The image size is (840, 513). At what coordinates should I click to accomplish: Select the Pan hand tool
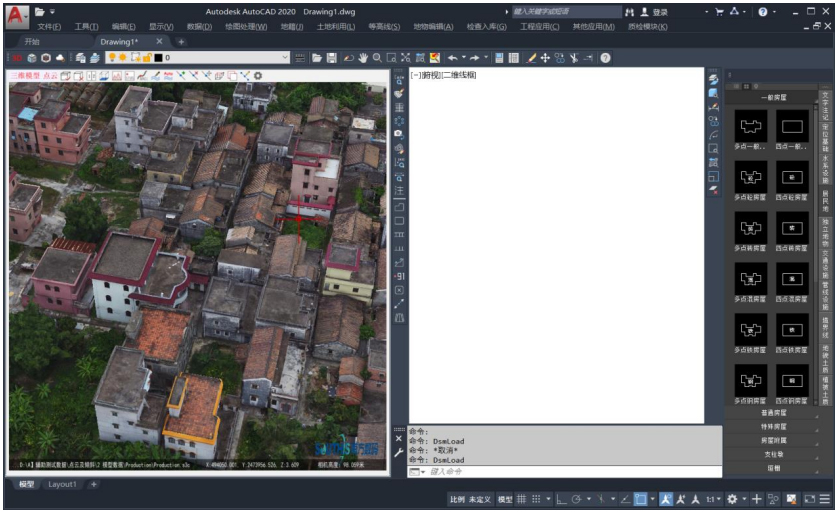point(363,58)
